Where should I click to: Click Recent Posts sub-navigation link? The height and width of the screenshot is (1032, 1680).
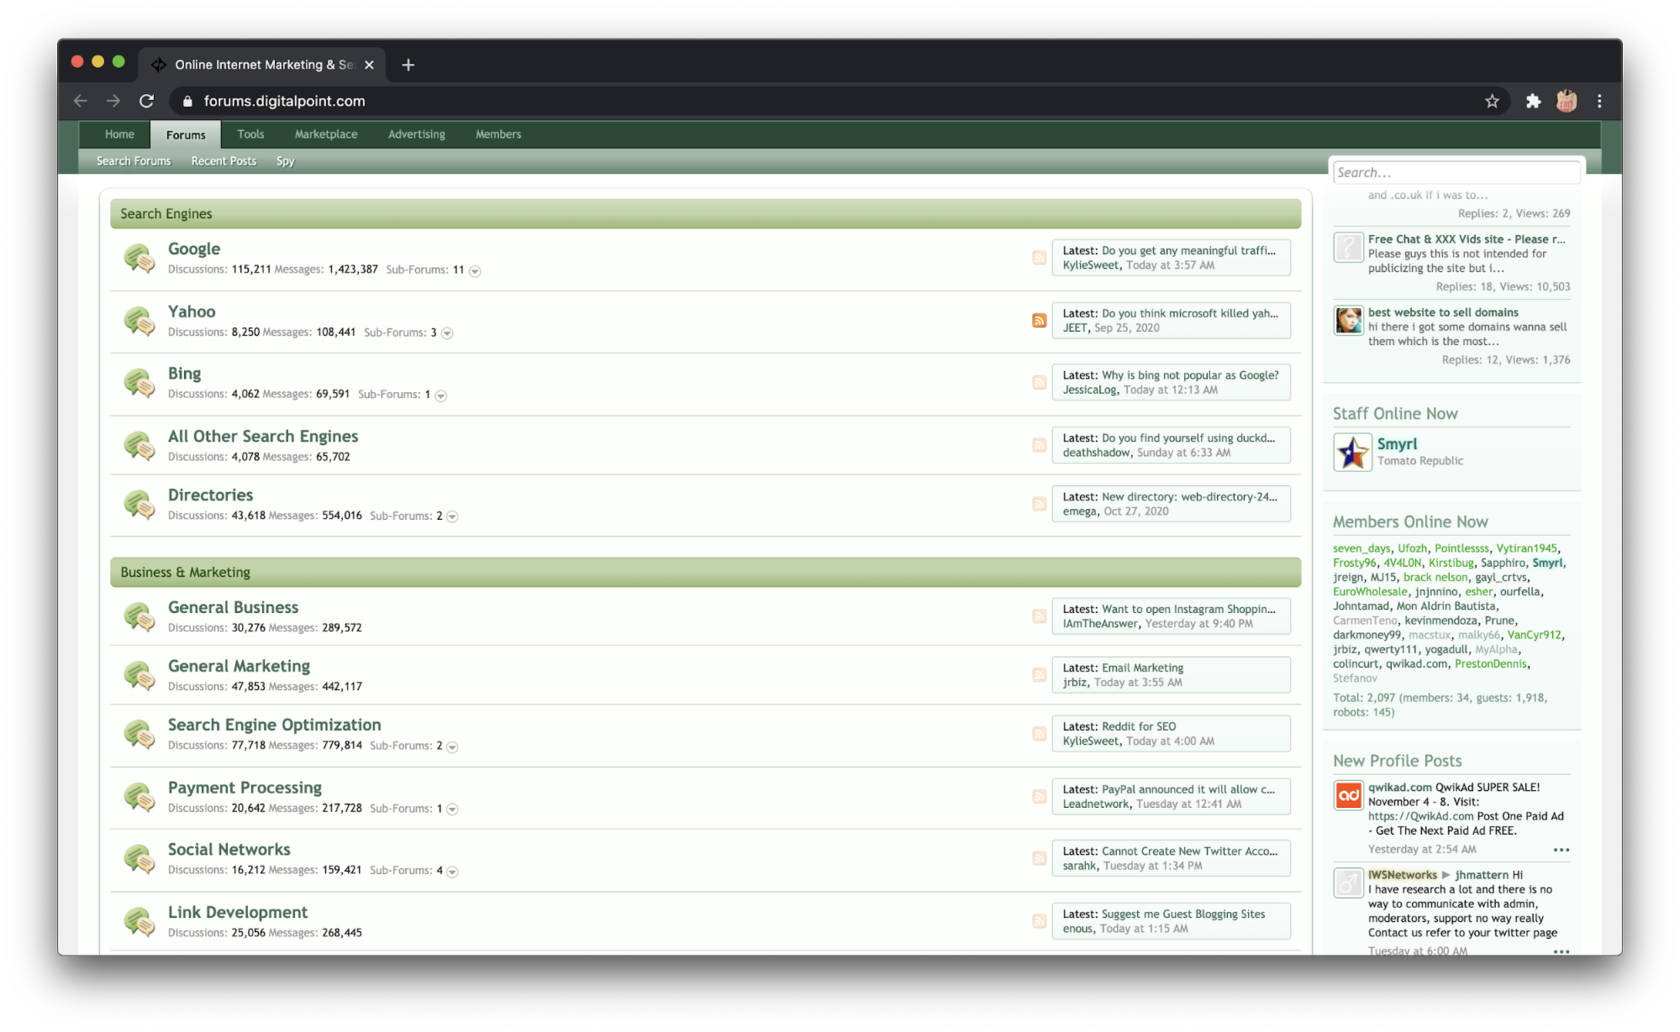pyautogui.click(x=223, y=161)
